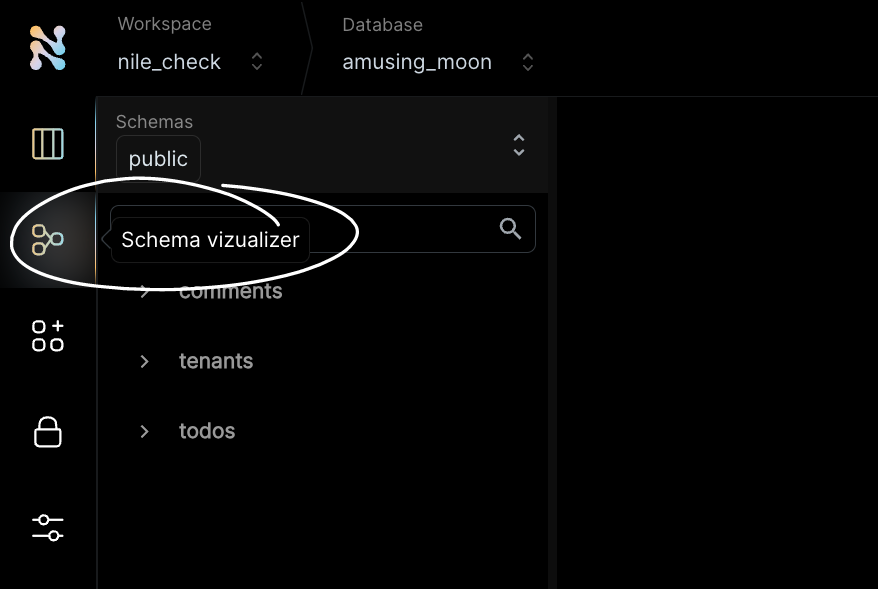Image resolution: width=878 pixels, height=589 pixels.
Task: Click the magnifier search icon
Action: tap(510, 228)
